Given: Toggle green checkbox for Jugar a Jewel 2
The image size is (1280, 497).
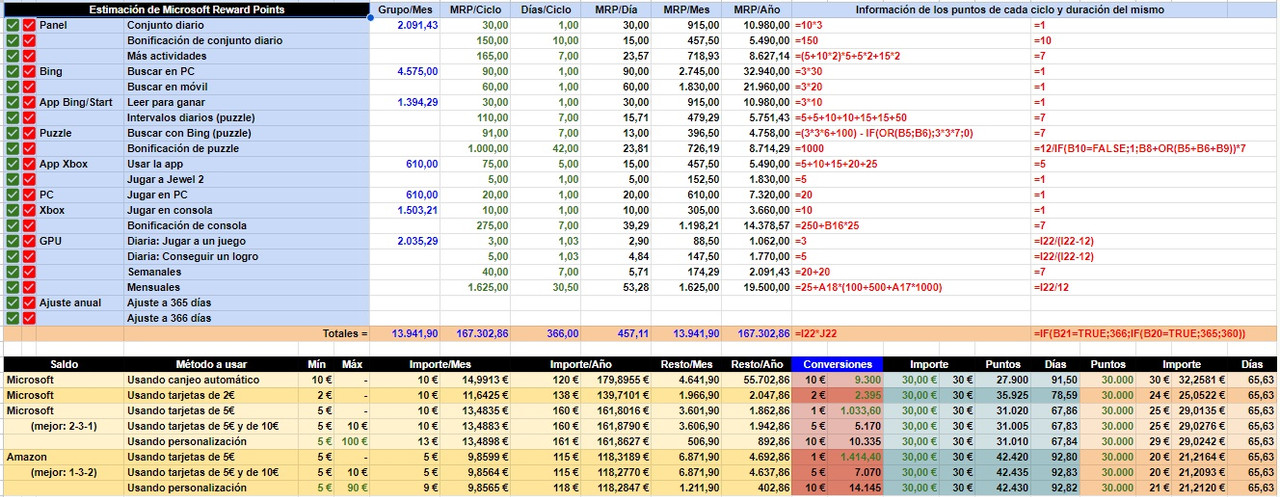Looking at the screenshot, I should 12,179.
